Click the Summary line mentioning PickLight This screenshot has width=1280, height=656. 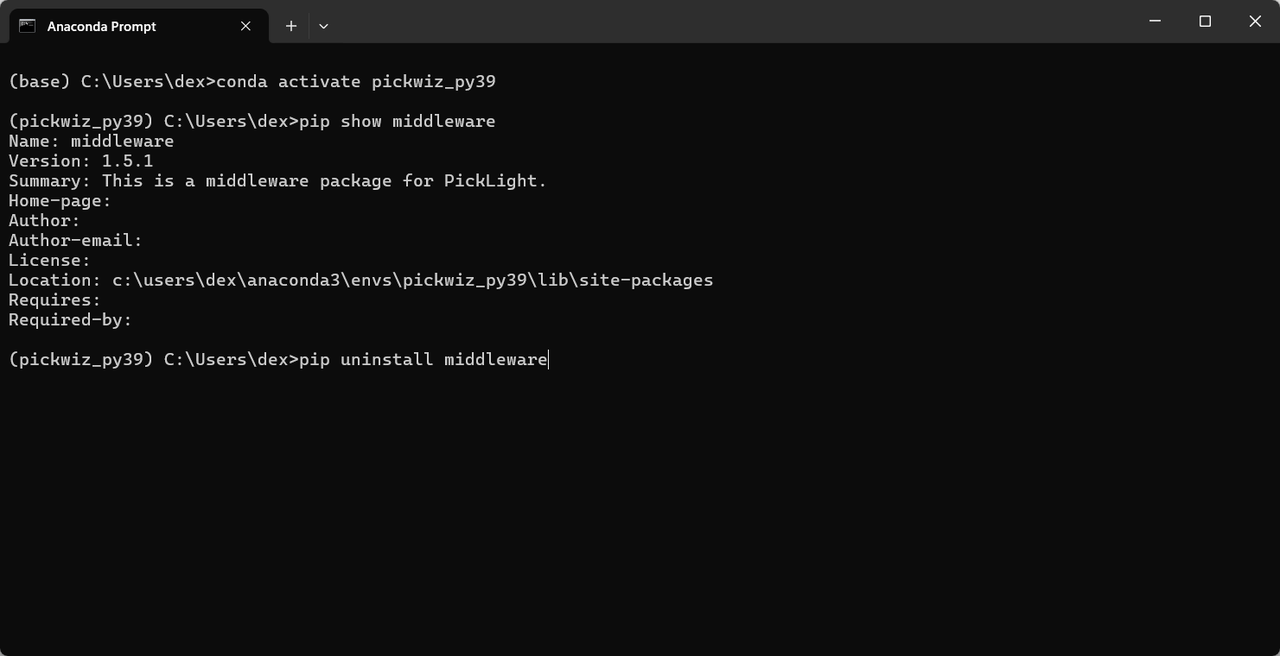click(278, 181)
